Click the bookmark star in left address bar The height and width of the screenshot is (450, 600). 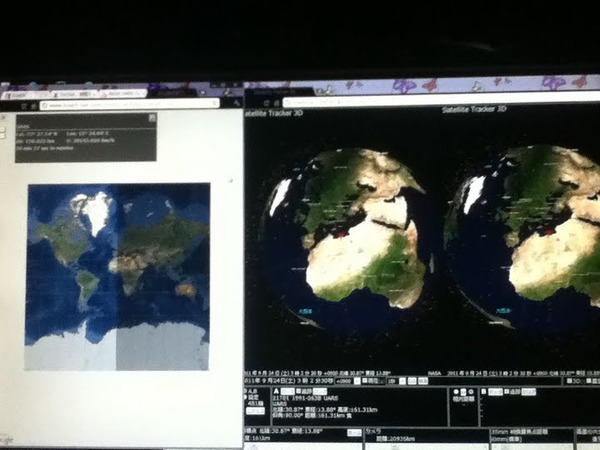tap(215, 103)
